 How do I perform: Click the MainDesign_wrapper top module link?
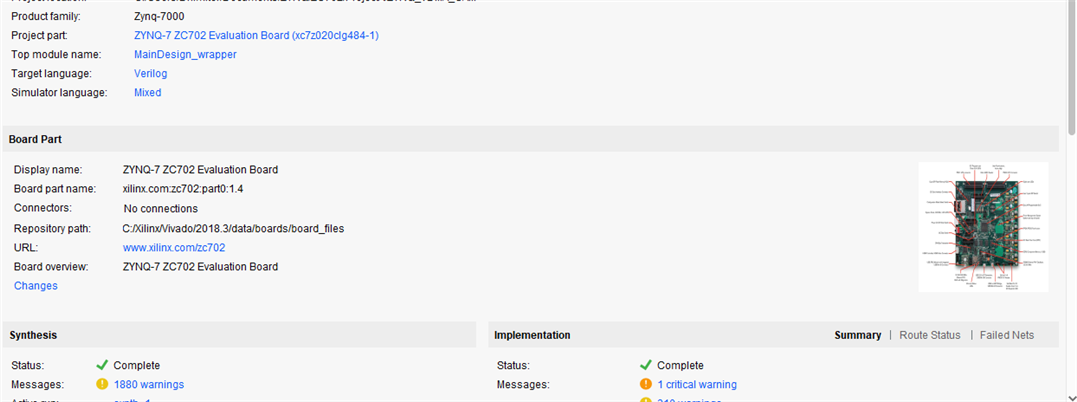coord(185,55)
